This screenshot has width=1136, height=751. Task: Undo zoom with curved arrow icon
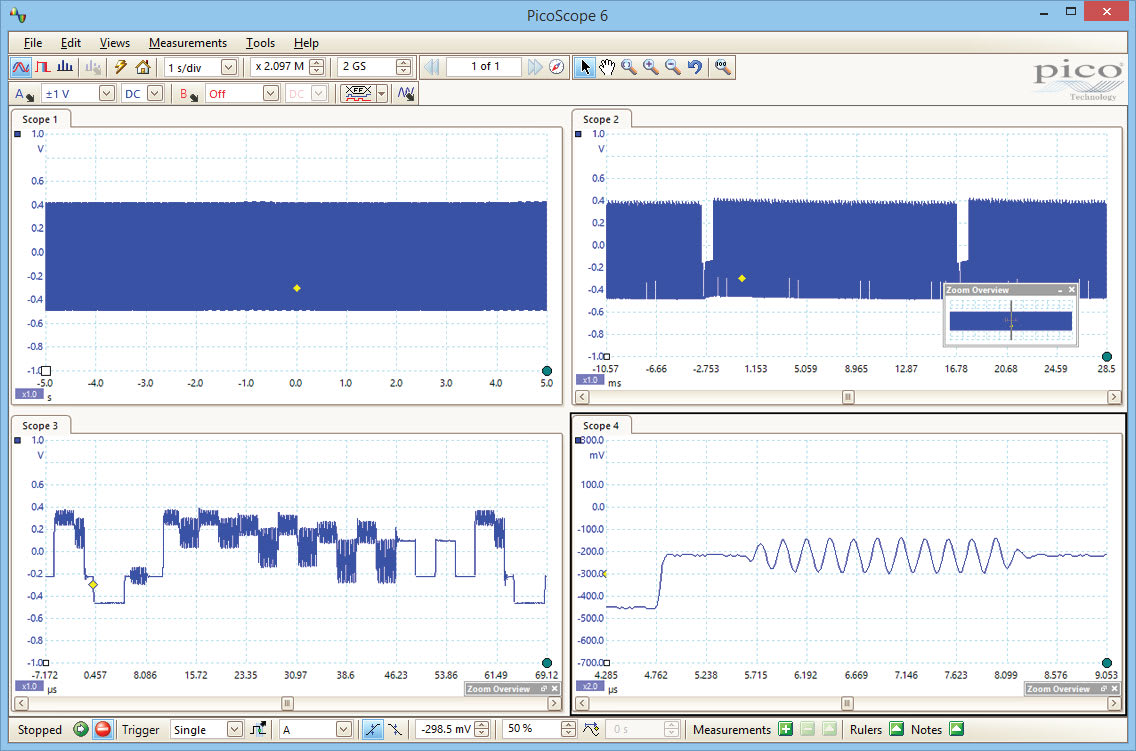695,67
